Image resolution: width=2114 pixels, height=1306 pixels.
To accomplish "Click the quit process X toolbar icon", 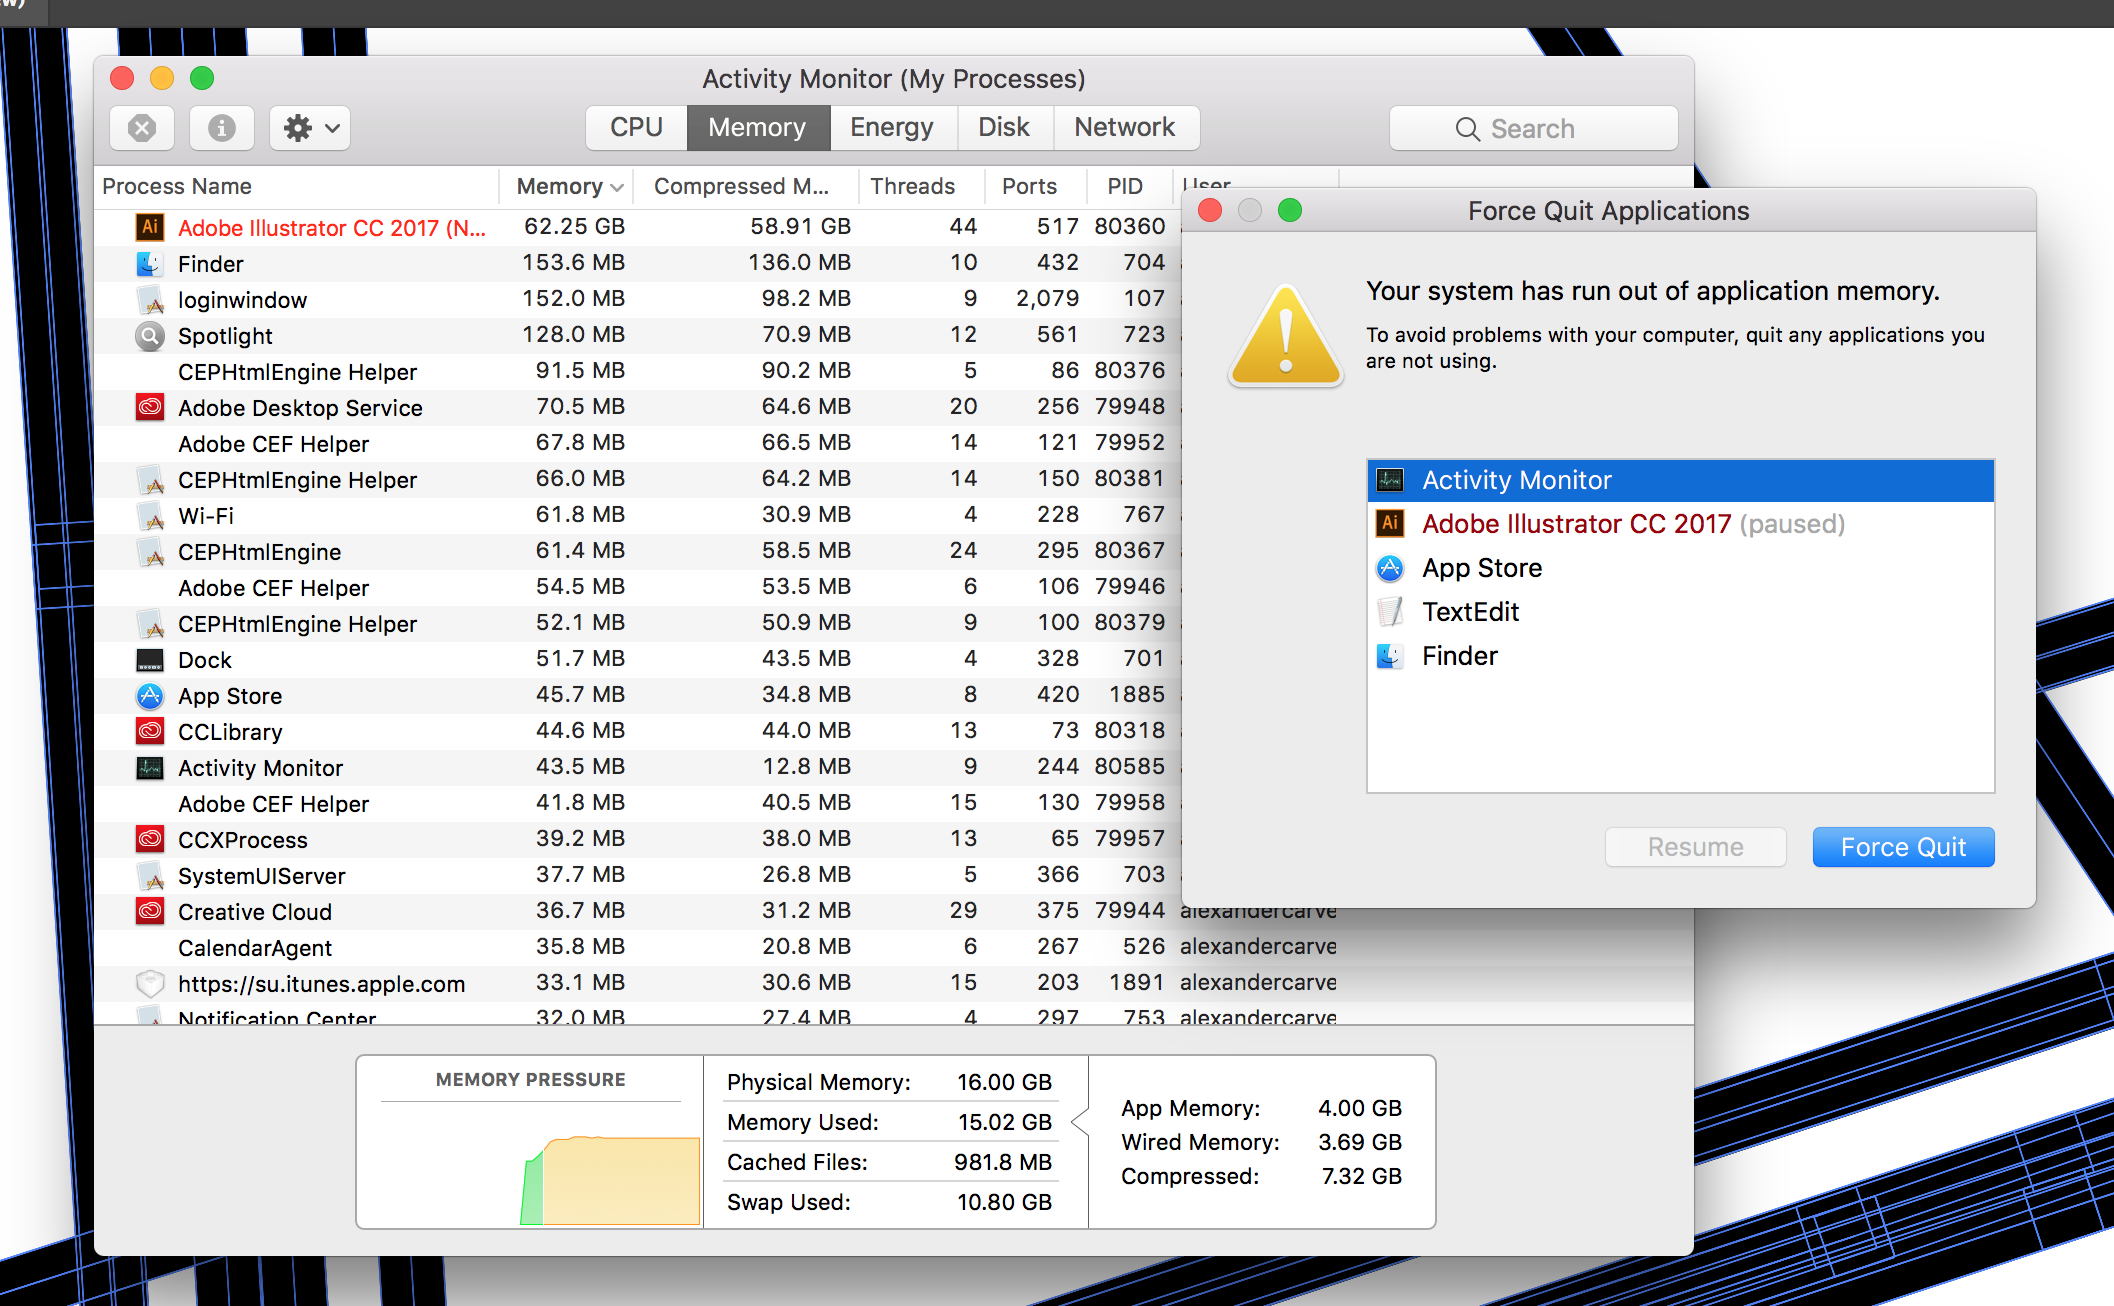I will pos(142,128).
